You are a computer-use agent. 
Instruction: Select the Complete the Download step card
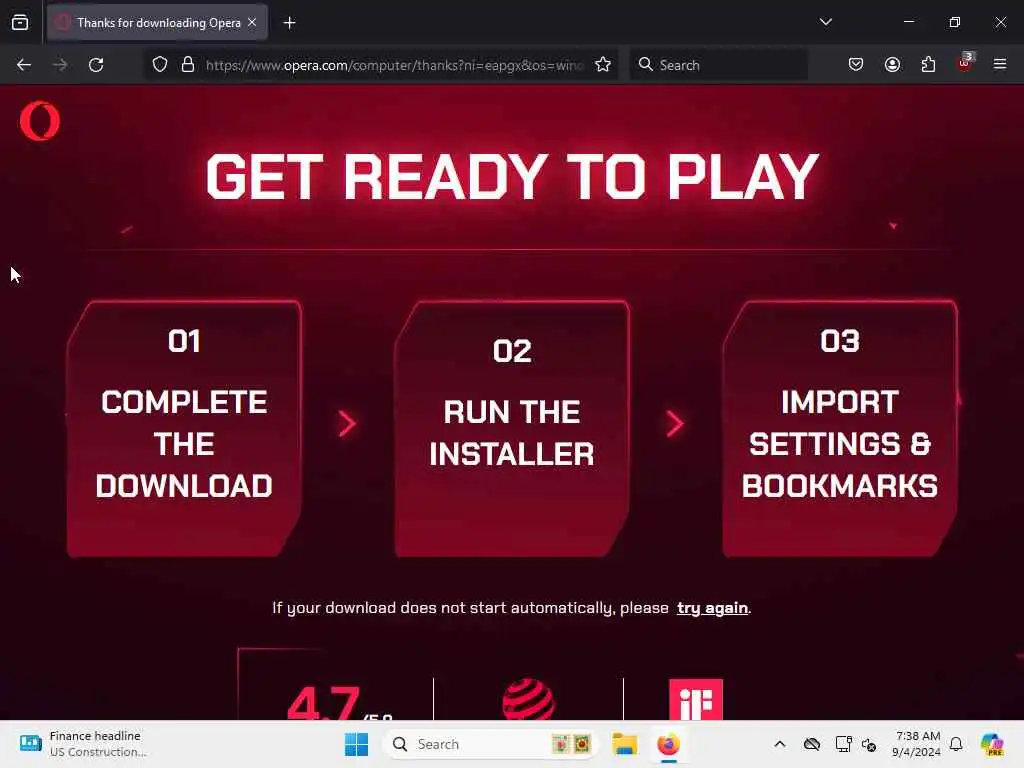click(184, 429)
